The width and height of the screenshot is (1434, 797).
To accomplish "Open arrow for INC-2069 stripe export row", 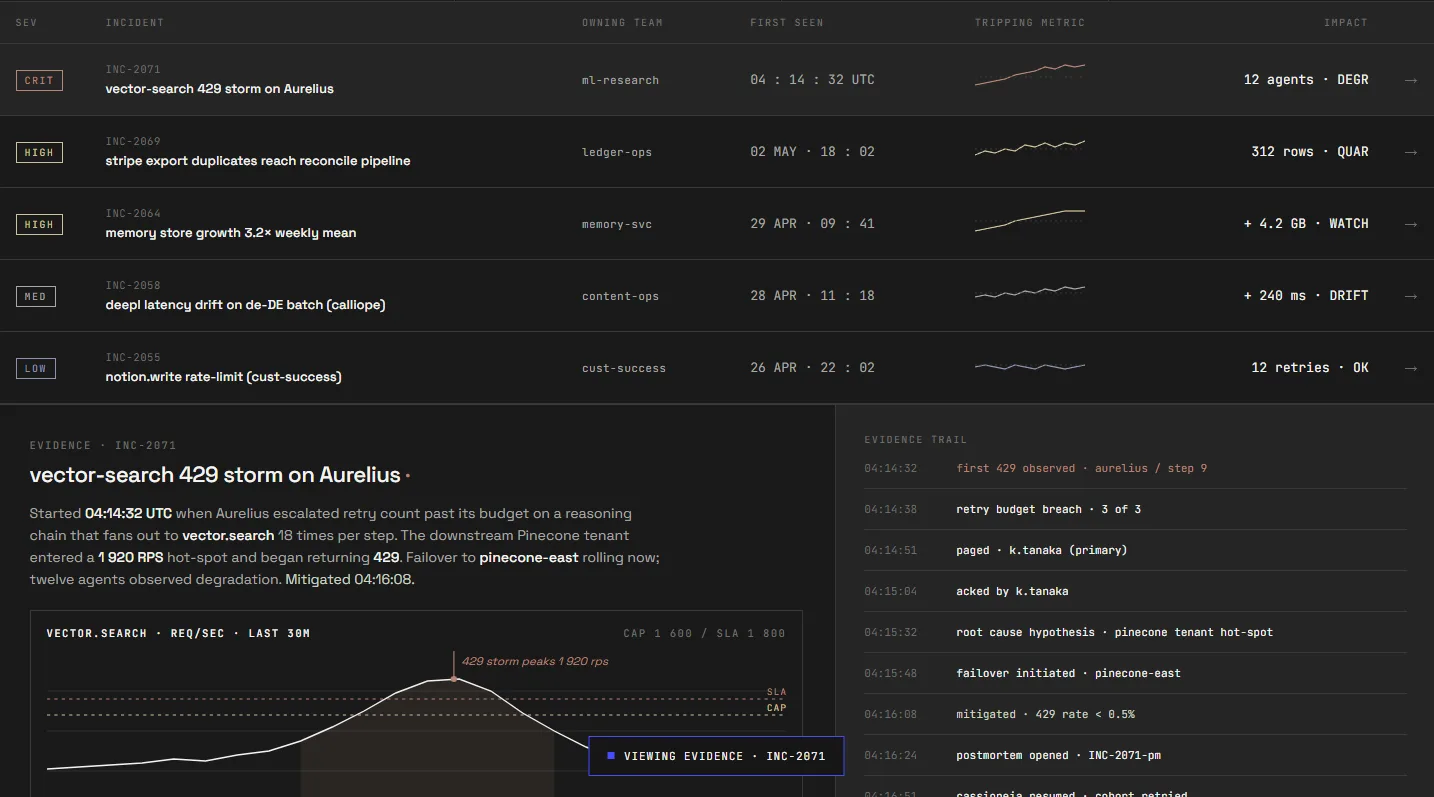I will [x=1410, y=152].
